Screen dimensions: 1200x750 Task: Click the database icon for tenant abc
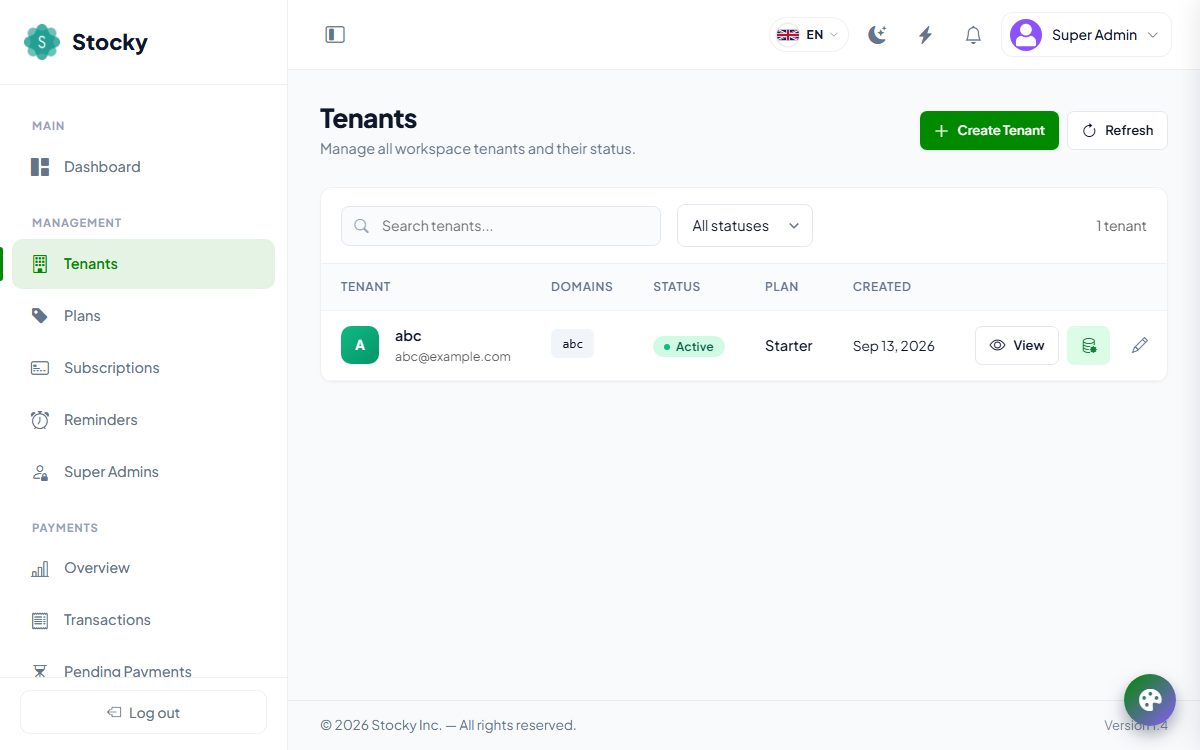[x=1088, y=346]
